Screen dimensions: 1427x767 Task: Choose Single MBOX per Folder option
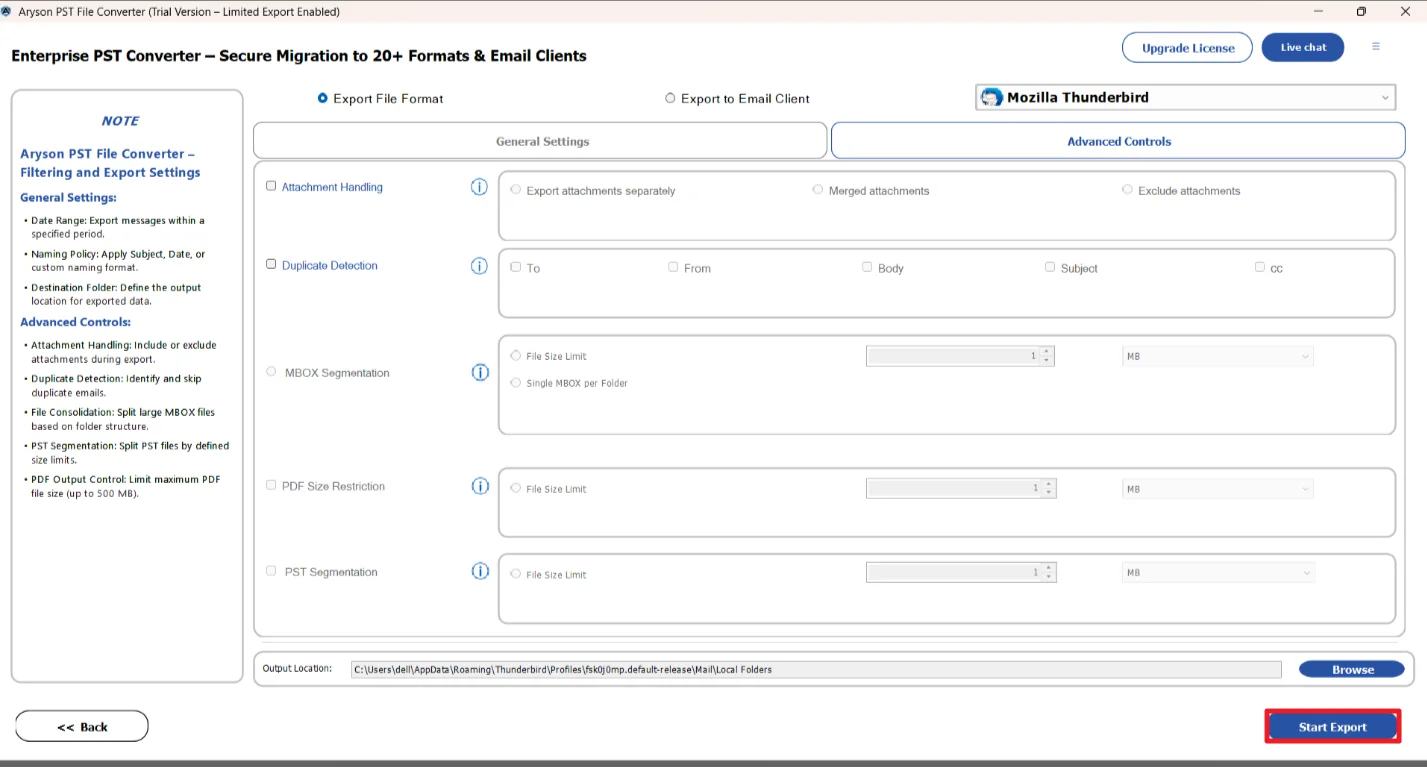[x=516, y=382]
